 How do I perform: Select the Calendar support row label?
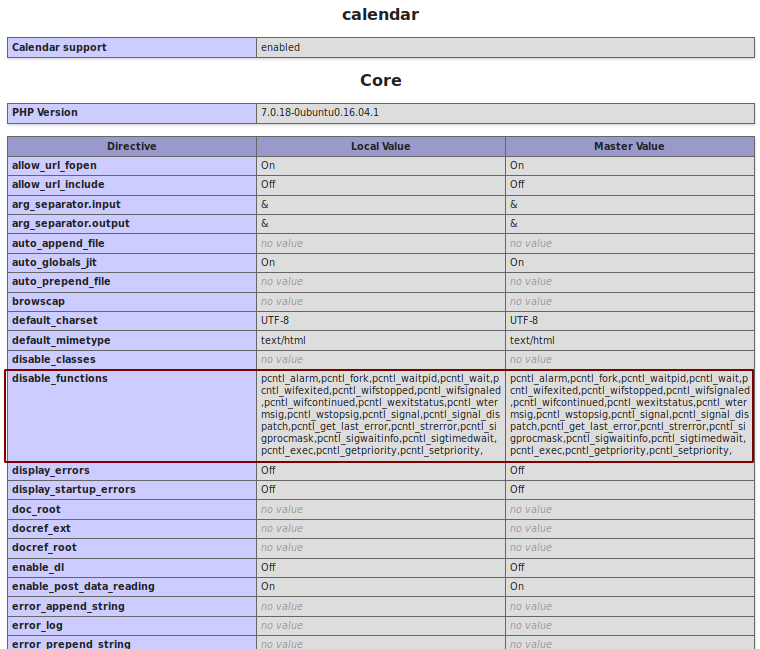pyautogui.click(x=59, y=48)
